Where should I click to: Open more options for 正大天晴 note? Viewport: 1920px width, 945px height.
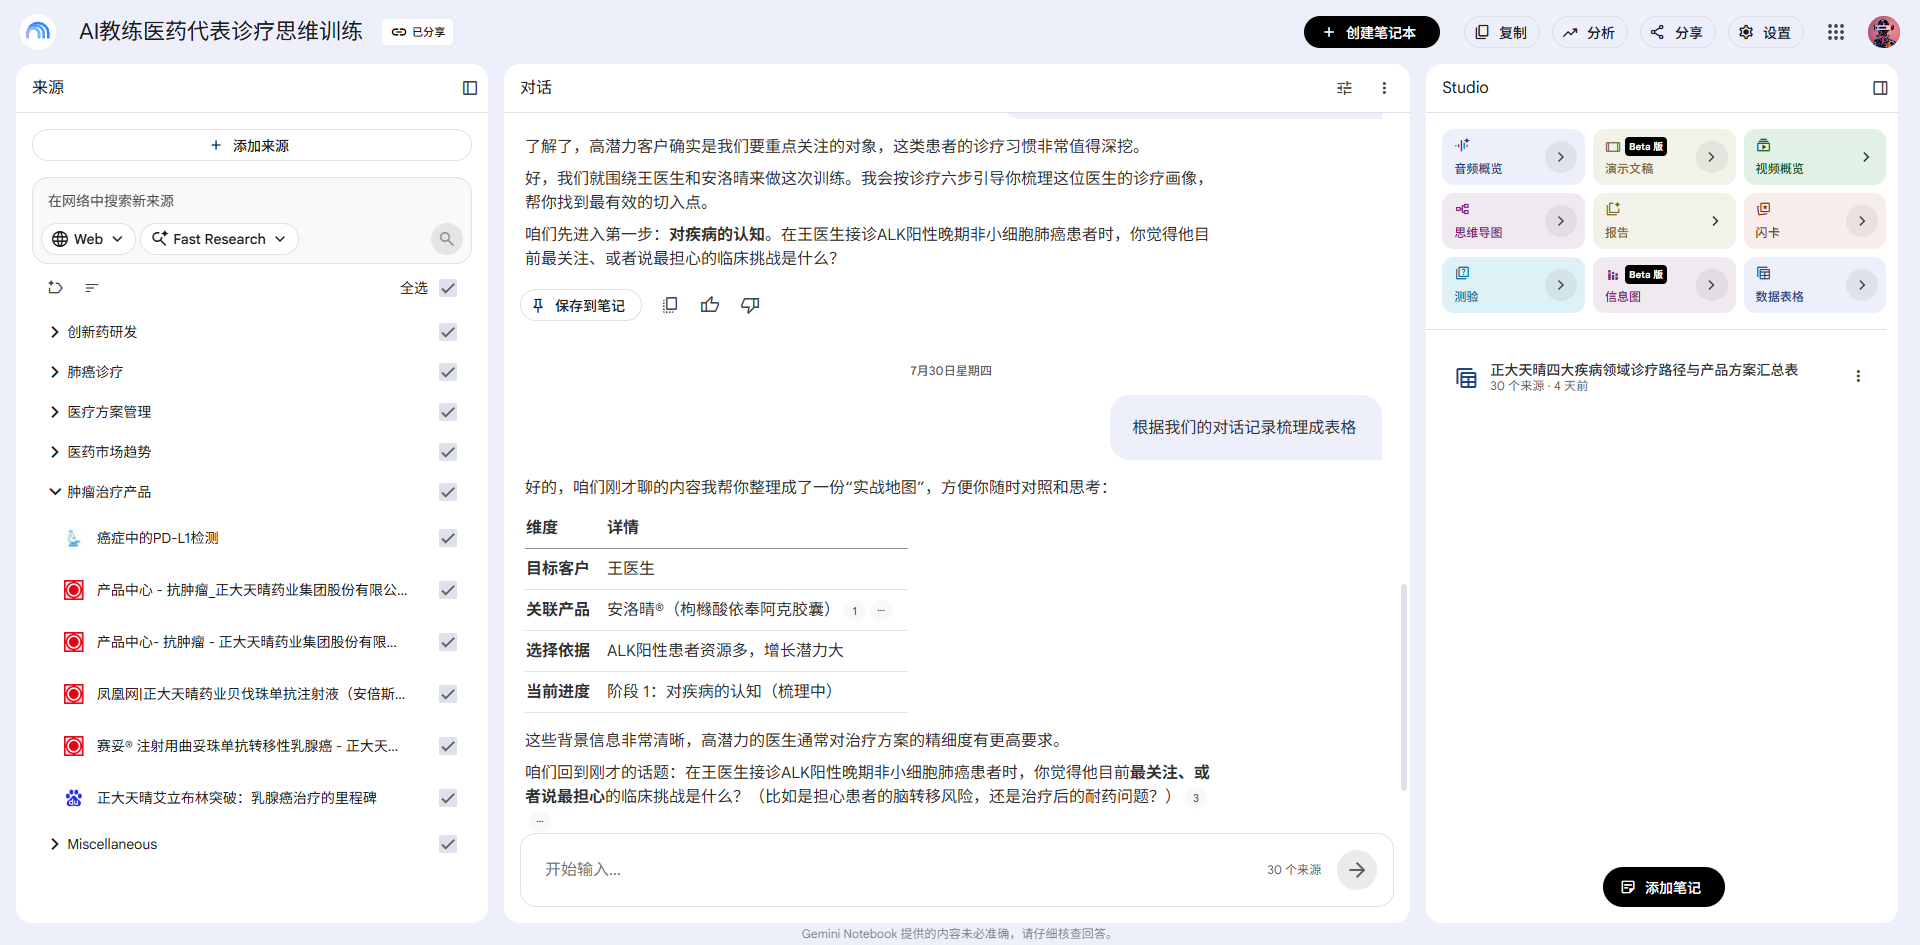click(1858, 377)
